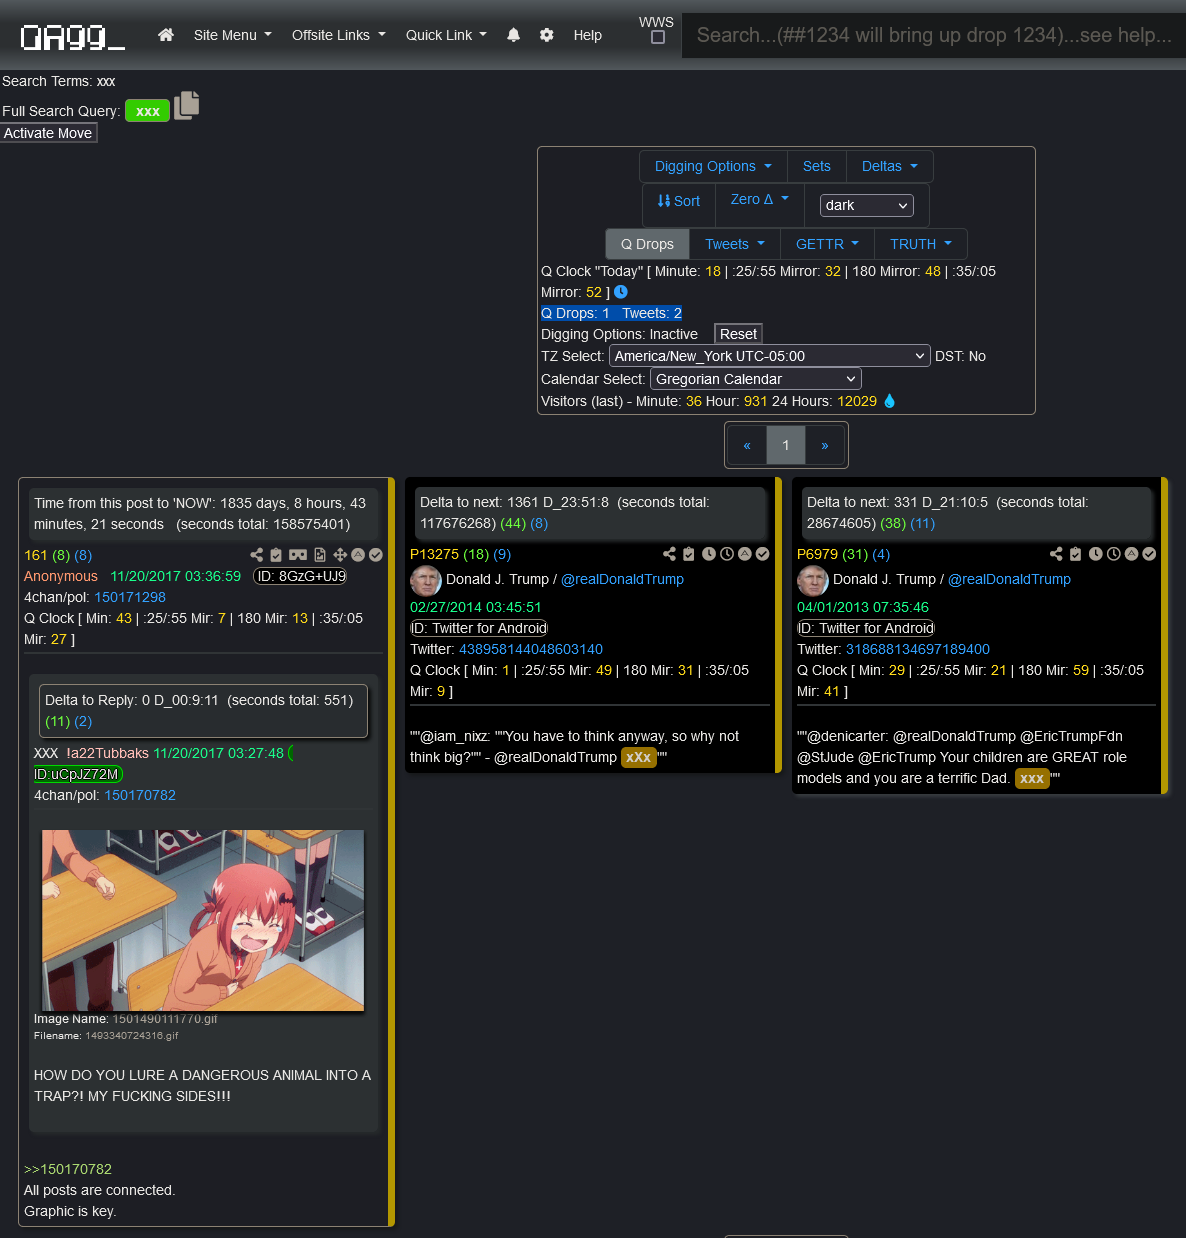Open Twitter link 318688134697189400

[918, 649]
